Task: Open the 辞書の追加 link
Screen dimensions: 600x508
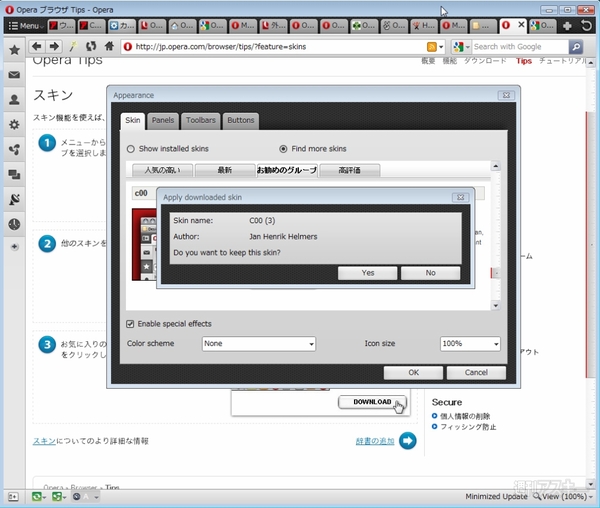Action: click(375, 441)
